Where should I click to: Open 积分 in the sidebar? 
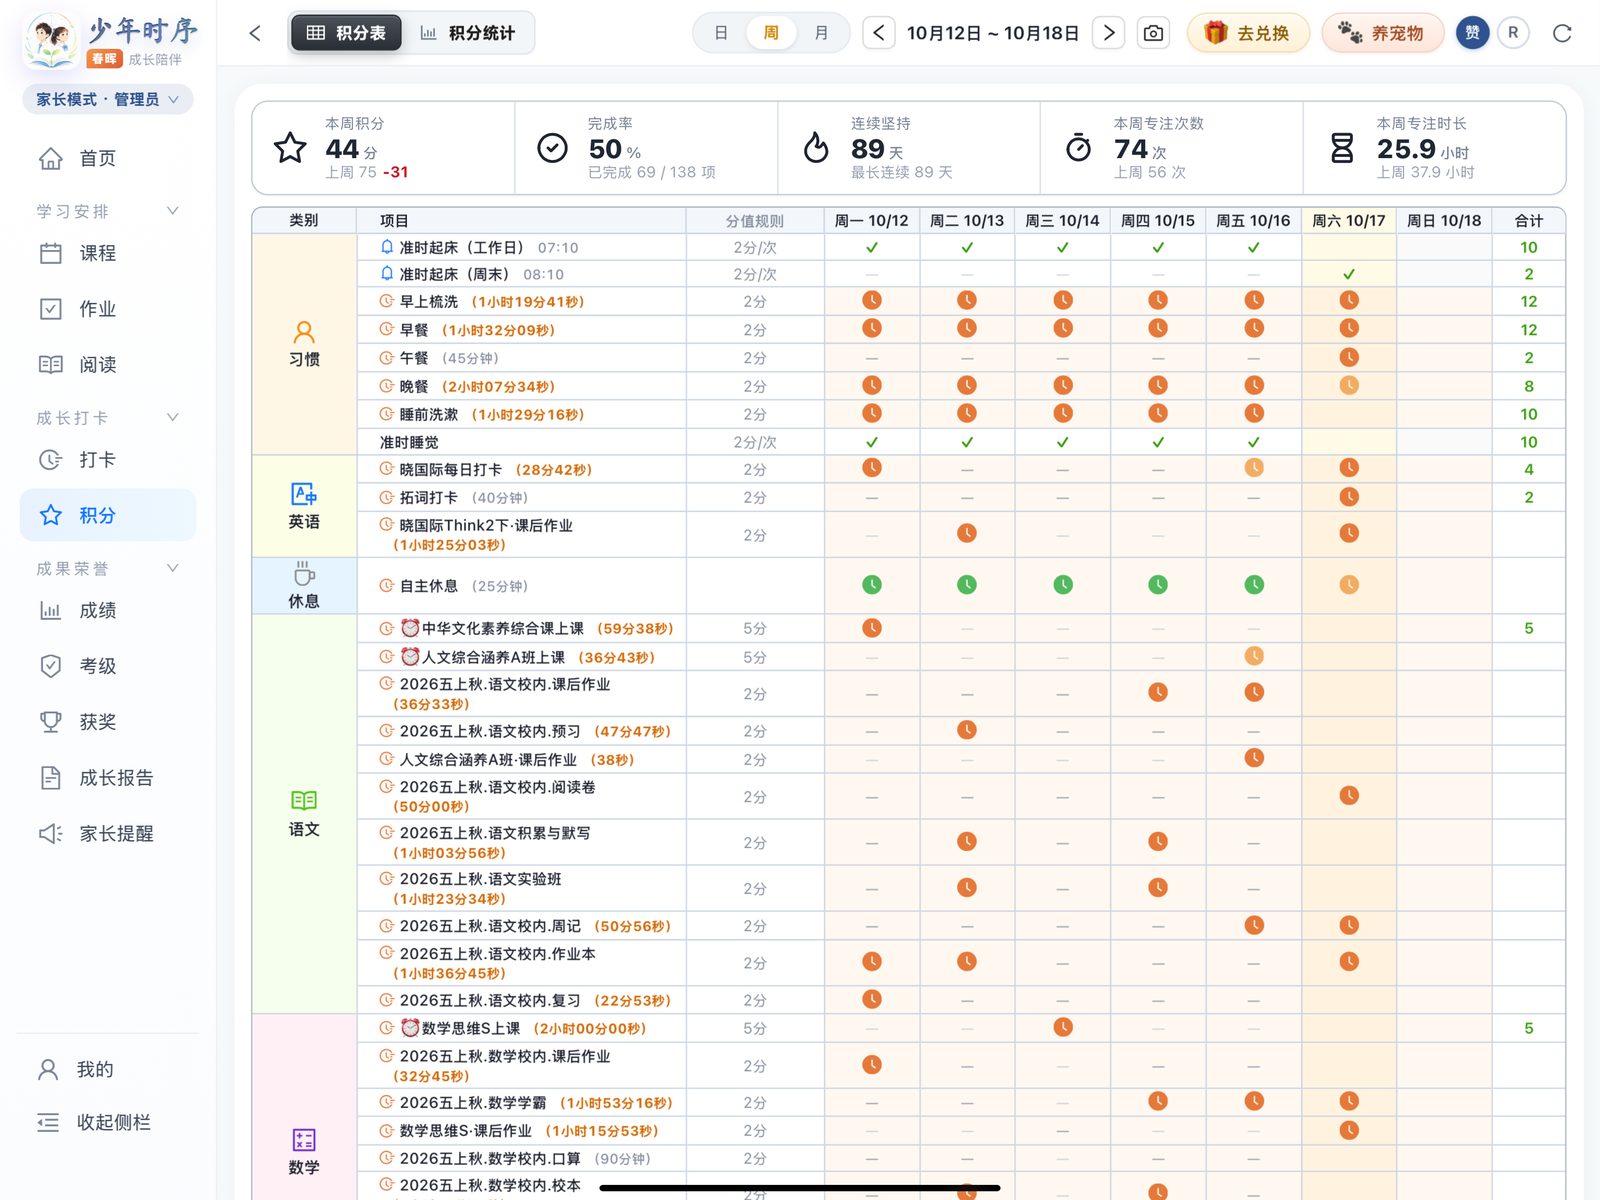(x=107, y=515)
